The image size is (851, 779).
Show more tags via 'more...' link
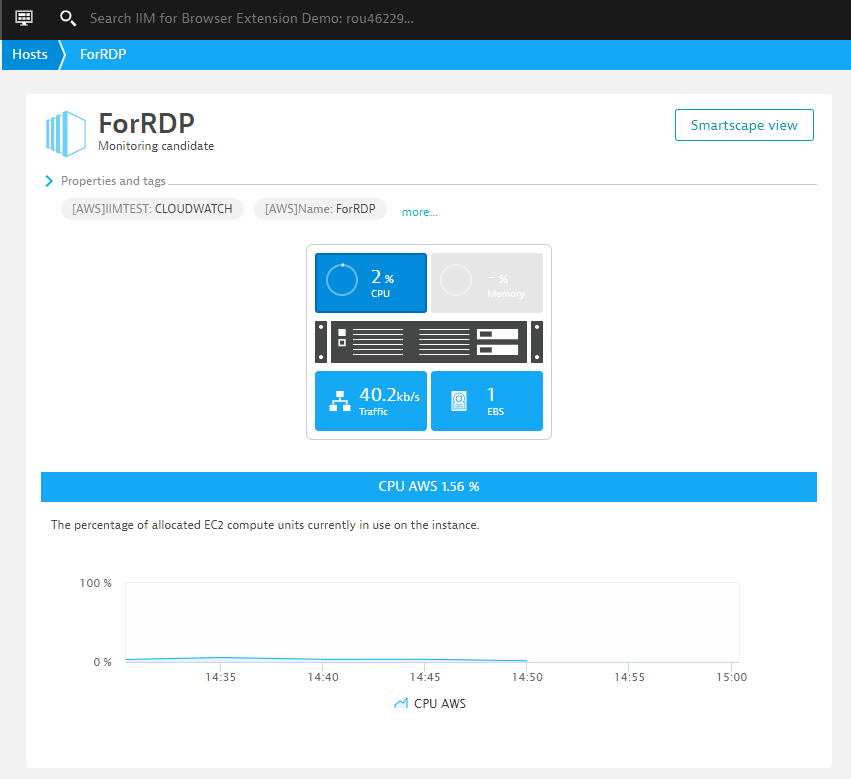click(x=420, y=212)
